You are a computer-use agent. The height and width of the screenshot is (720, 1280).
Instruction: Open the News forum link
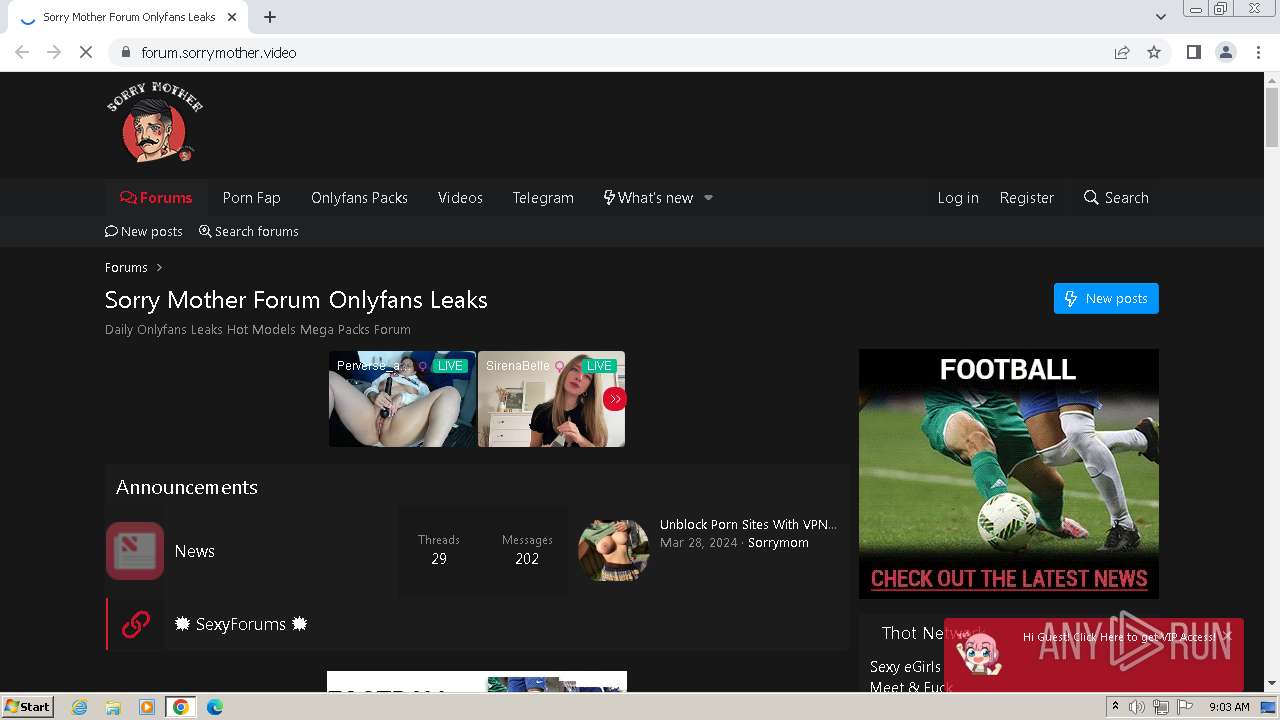tap(194, 551)
